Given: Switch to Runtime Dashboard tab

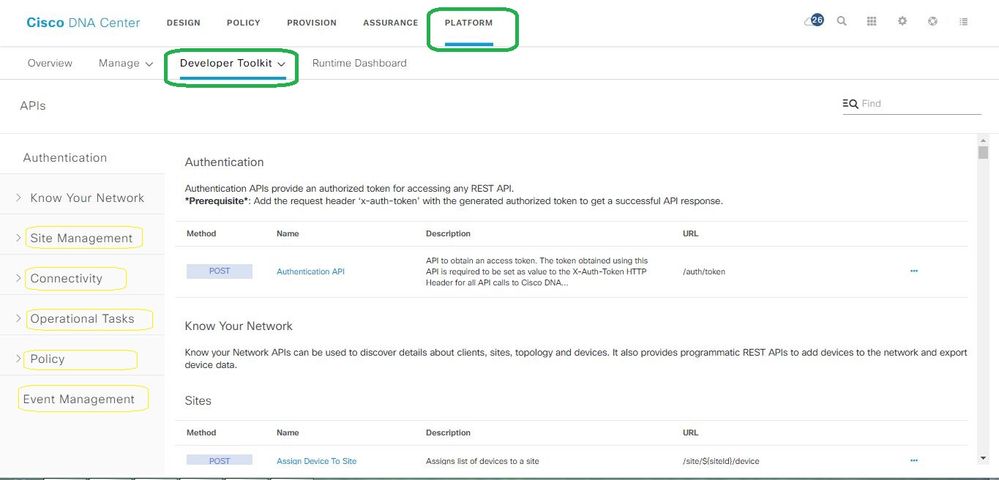Looking at the screenshot, I should click(x=359, y=63).
